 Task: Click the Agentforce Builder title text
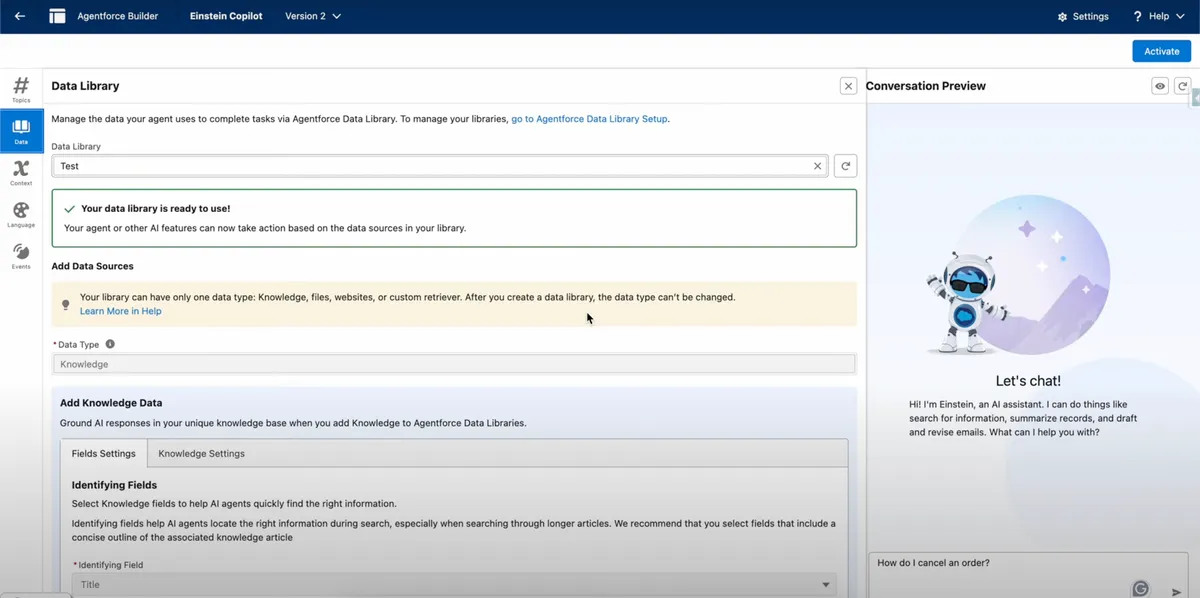(118, 16)
